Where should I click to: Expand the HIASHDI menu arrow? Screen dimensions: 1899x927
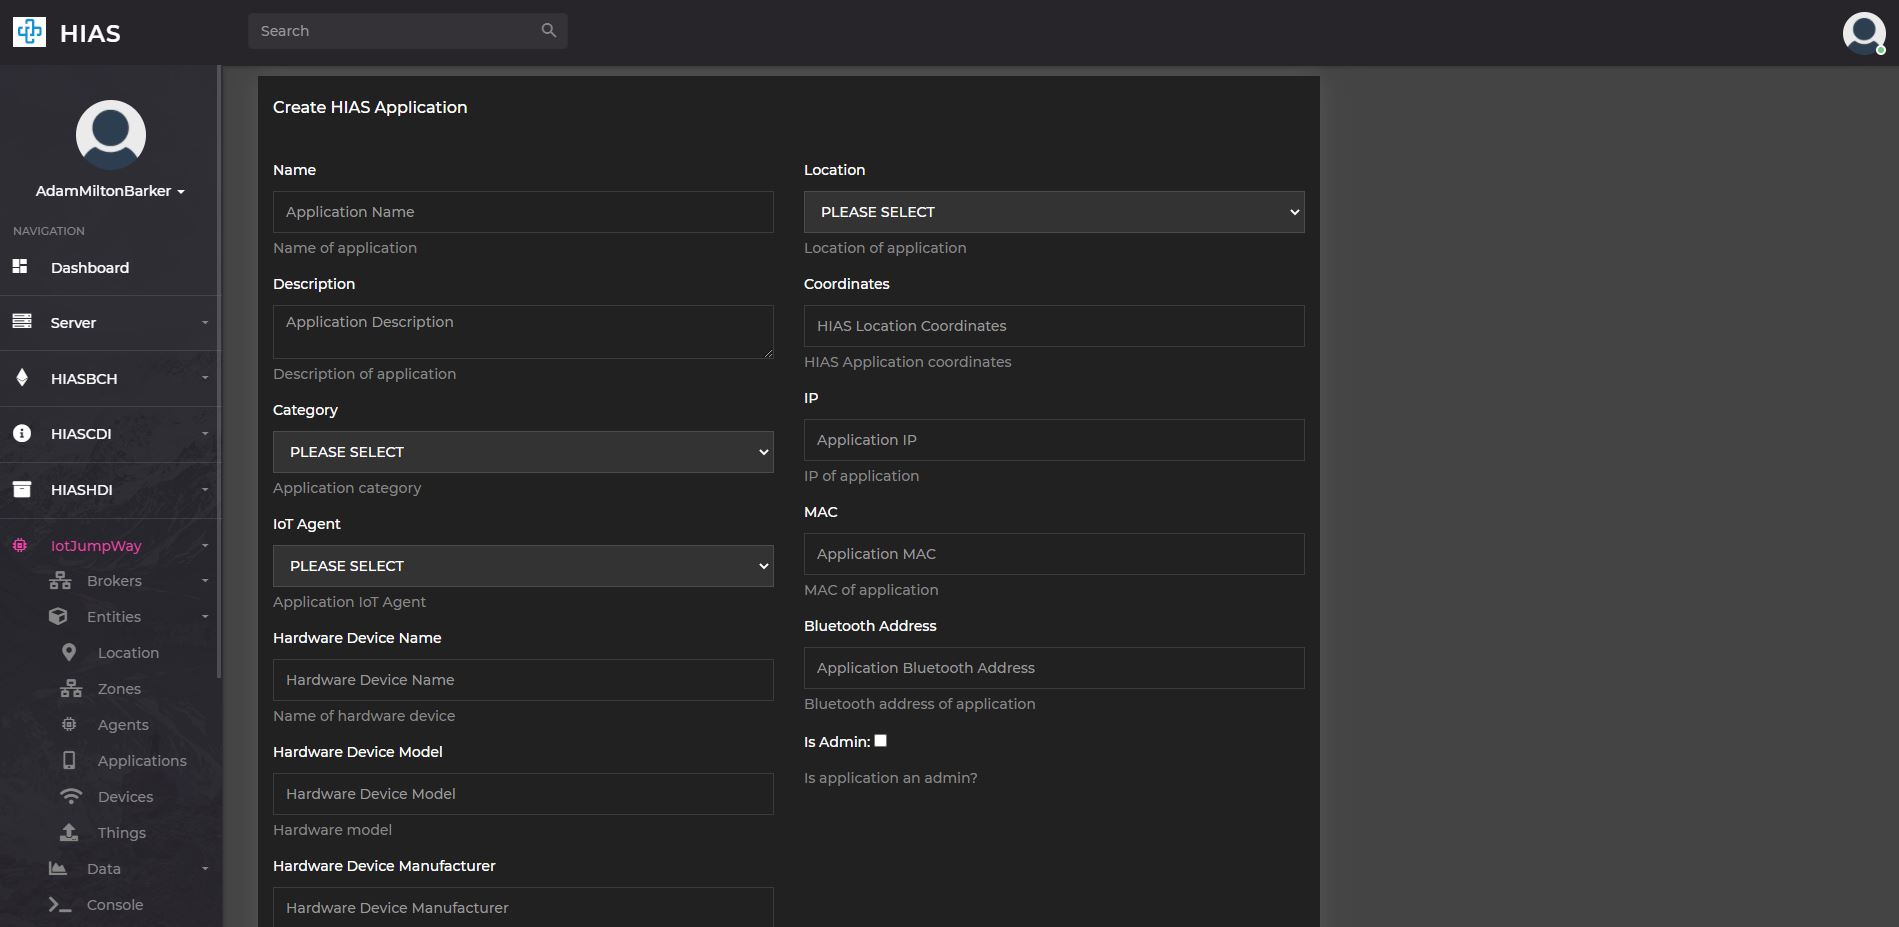(x=205, y=489)
